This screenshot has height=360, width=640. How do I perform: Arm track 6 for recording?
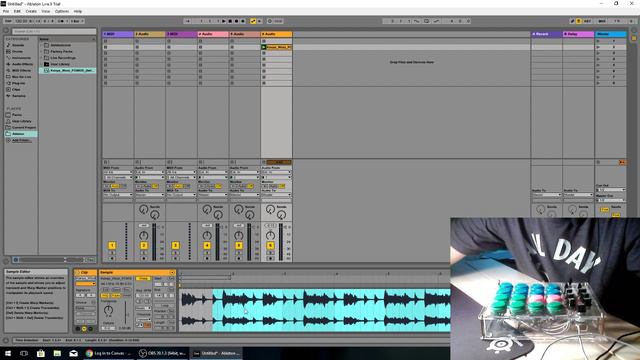(270, 258)
